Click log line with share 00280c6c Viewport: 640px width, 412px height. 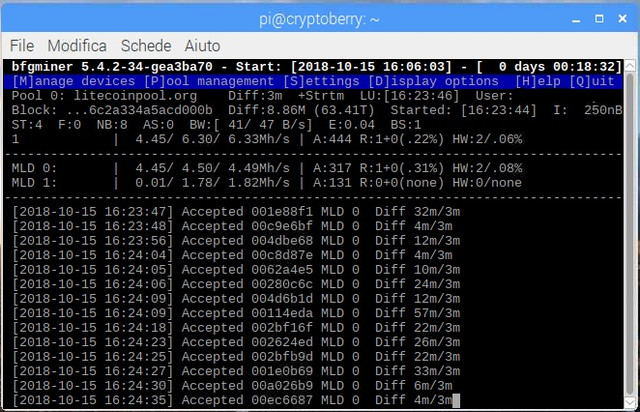(x=236, y=284)
